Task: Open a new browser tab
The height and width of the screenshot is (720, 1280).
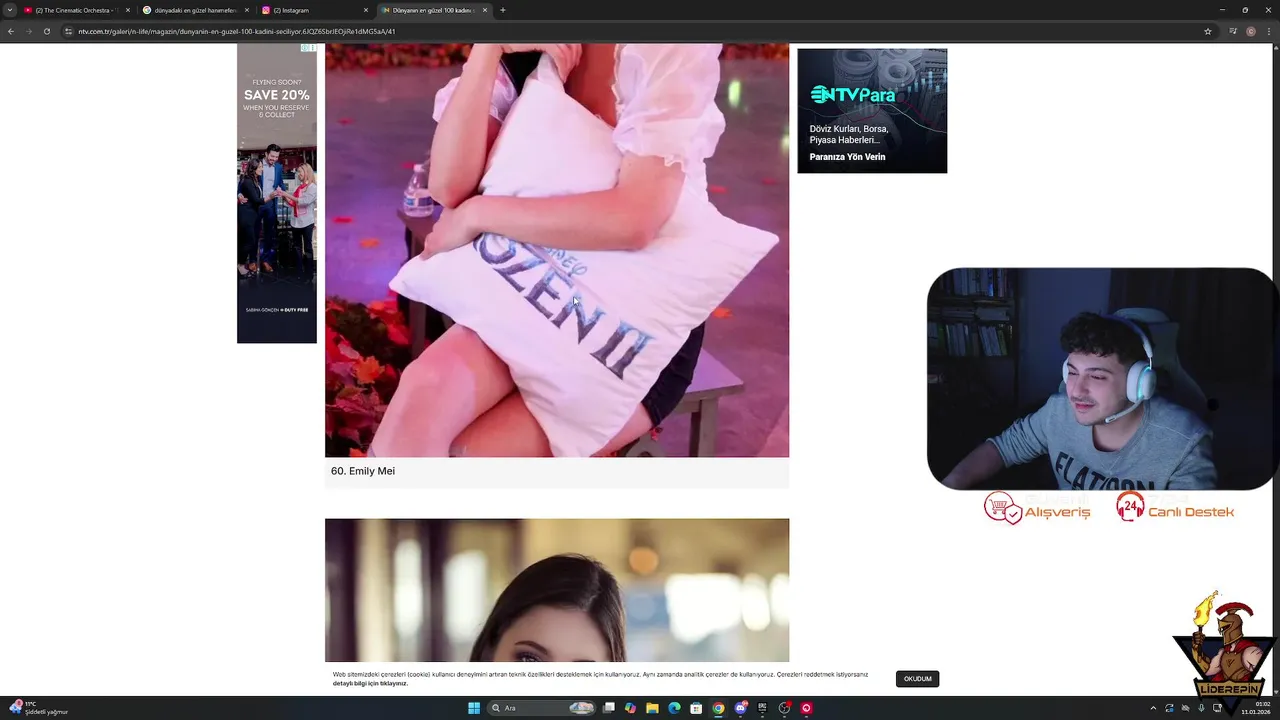Action: tap(503, 10)
